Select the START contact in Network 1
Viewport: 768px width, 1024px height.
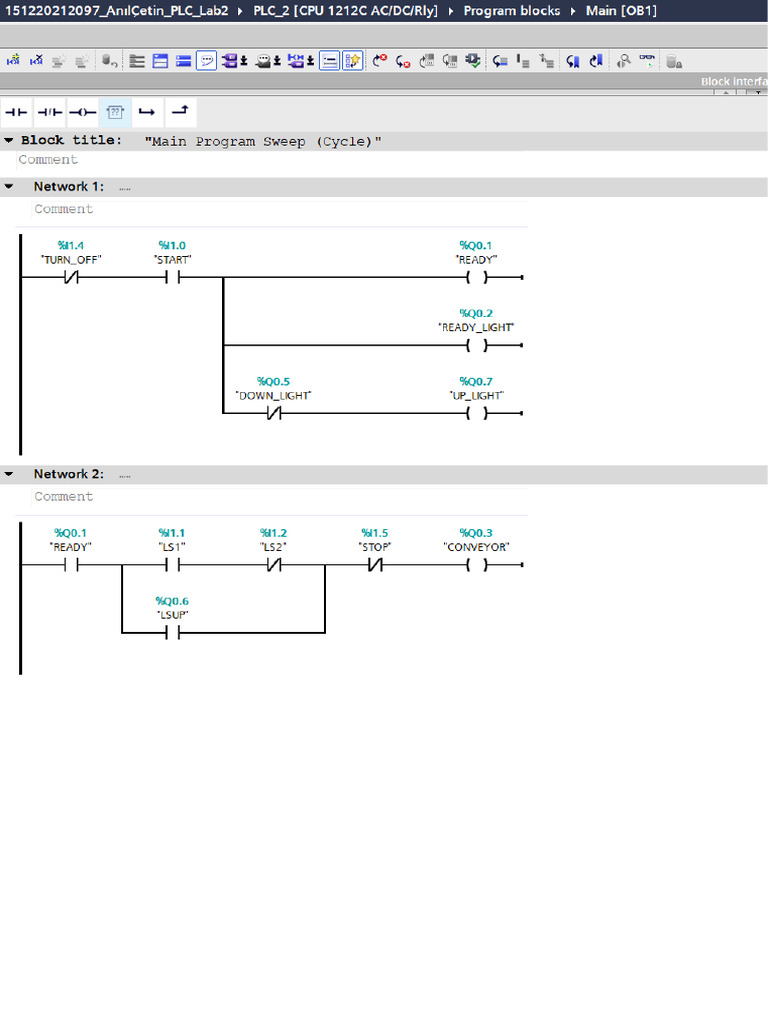[x=172, y=278]
